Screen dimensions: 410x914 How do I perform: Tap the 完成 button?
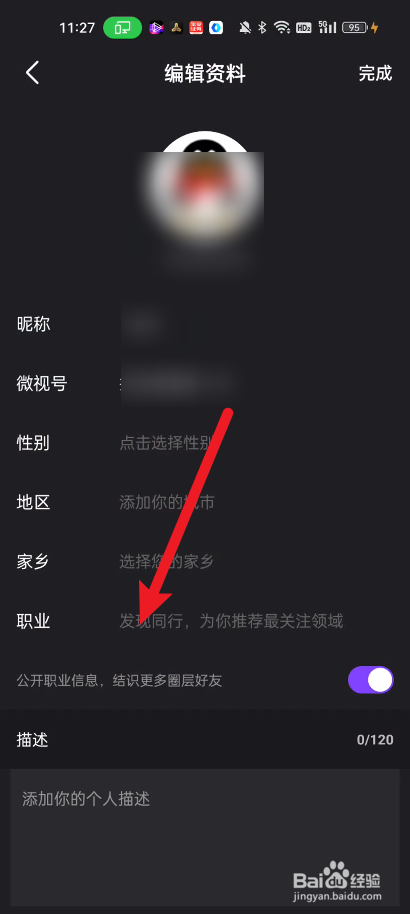coord(375,73)
